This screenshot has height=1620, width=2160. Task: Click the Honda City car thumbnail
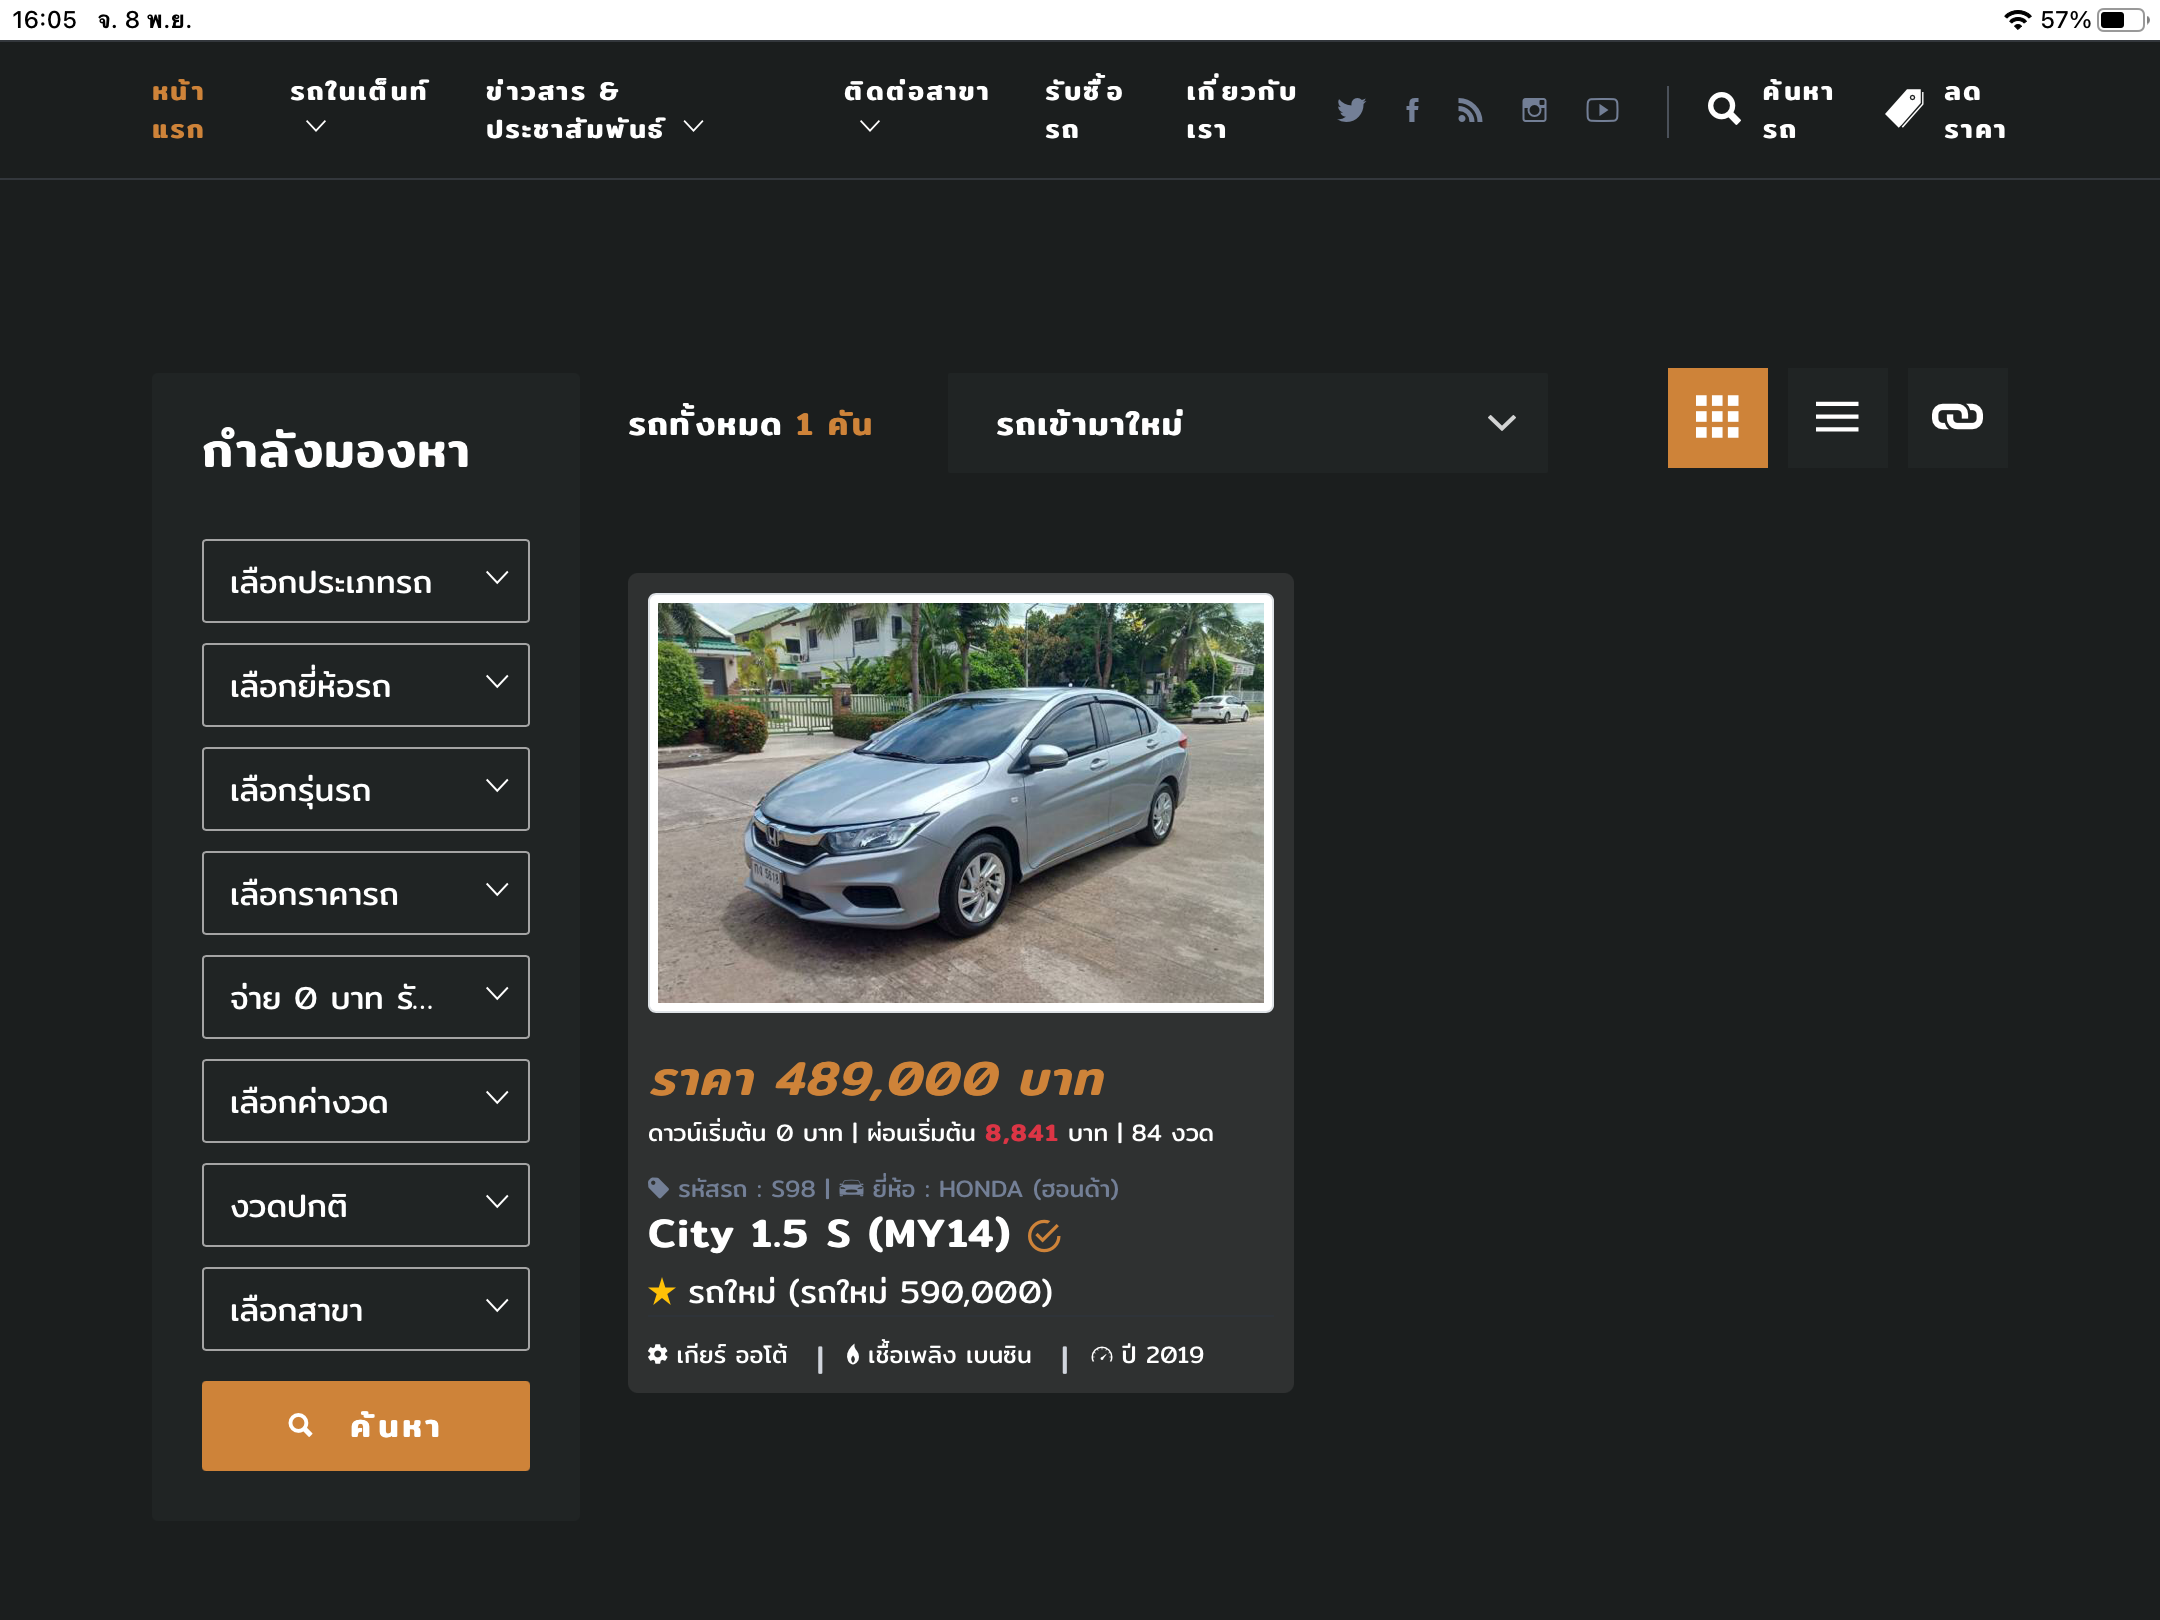tap(960, 802)
